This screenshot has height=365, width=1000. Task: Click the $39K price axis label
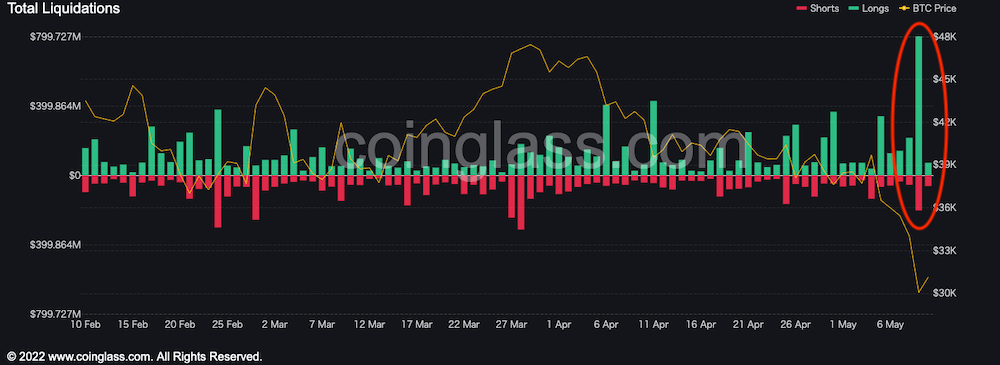coord(944,165)
